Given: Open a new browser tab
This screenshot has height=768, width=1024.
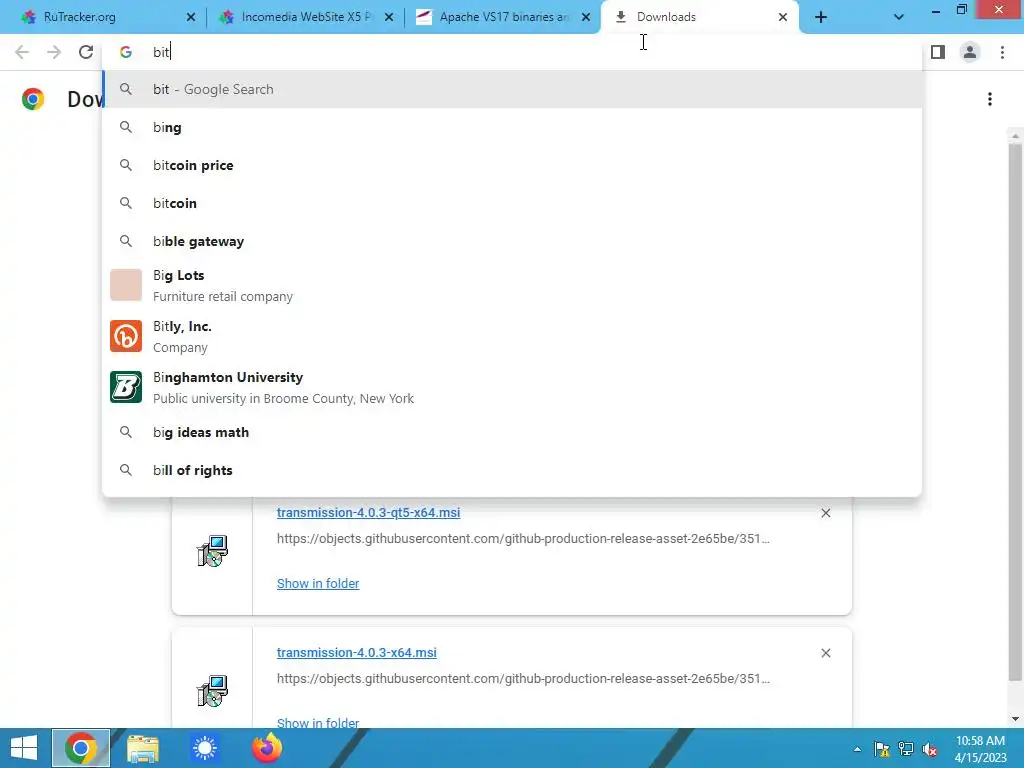Looking at the screenshot, I should (x=821, y=18).
